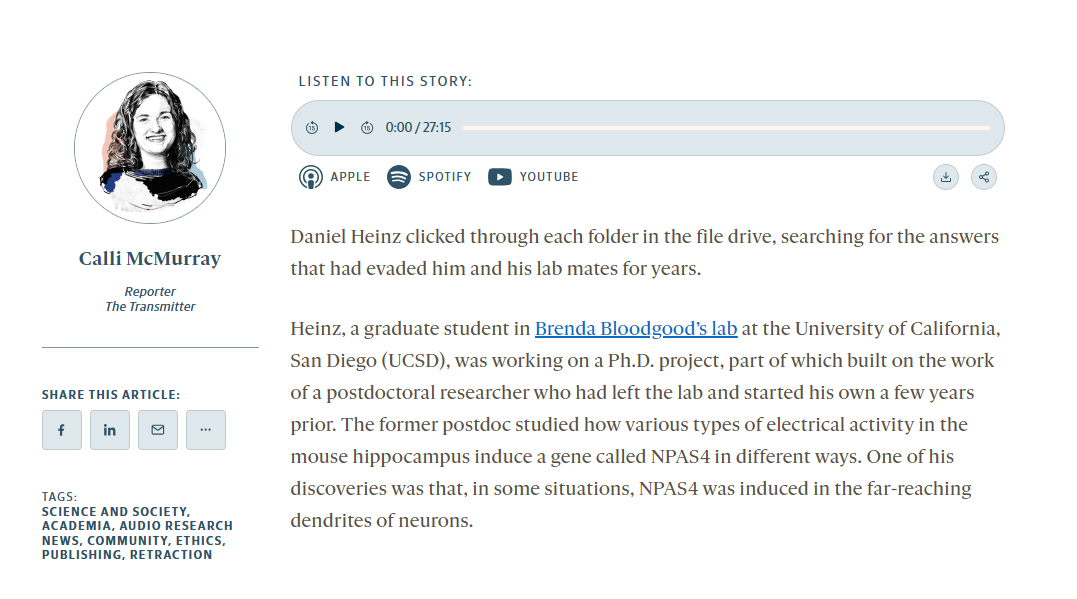Screen dimensions: 1077x599
Task: Click The Transmitter under Reporter
Action: click(150, 307)
